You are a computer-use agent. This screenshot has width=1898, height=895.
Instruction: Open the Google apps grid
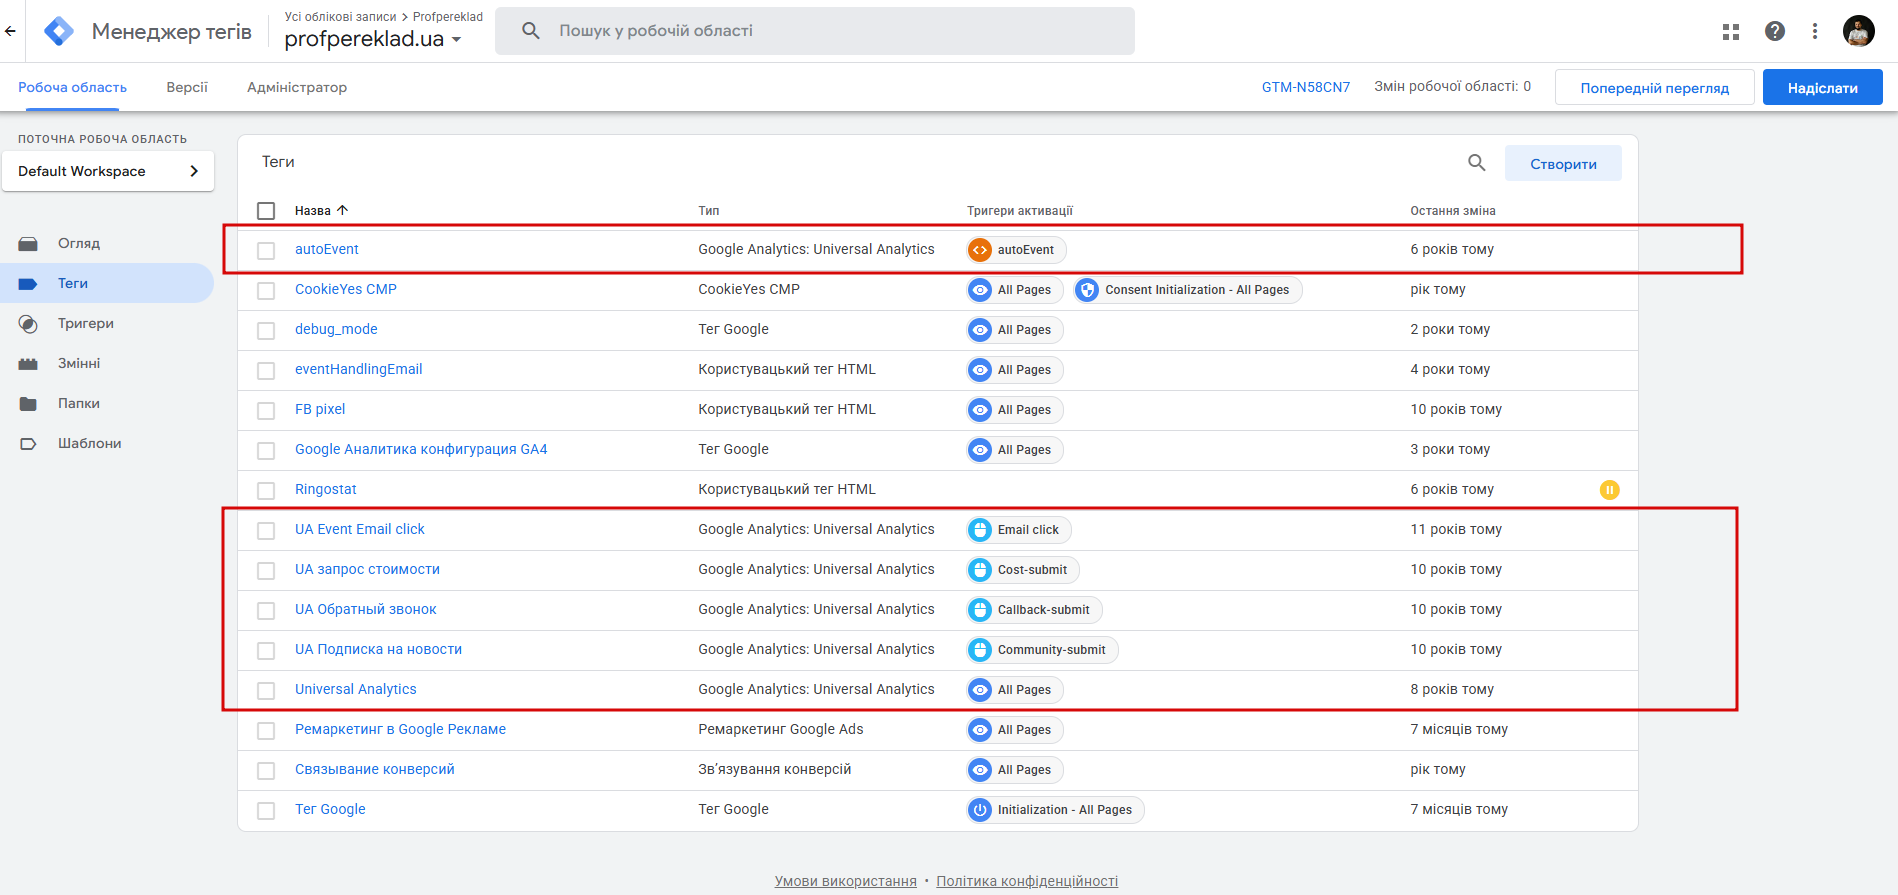pyautogui.click(x=1731, y=32)
